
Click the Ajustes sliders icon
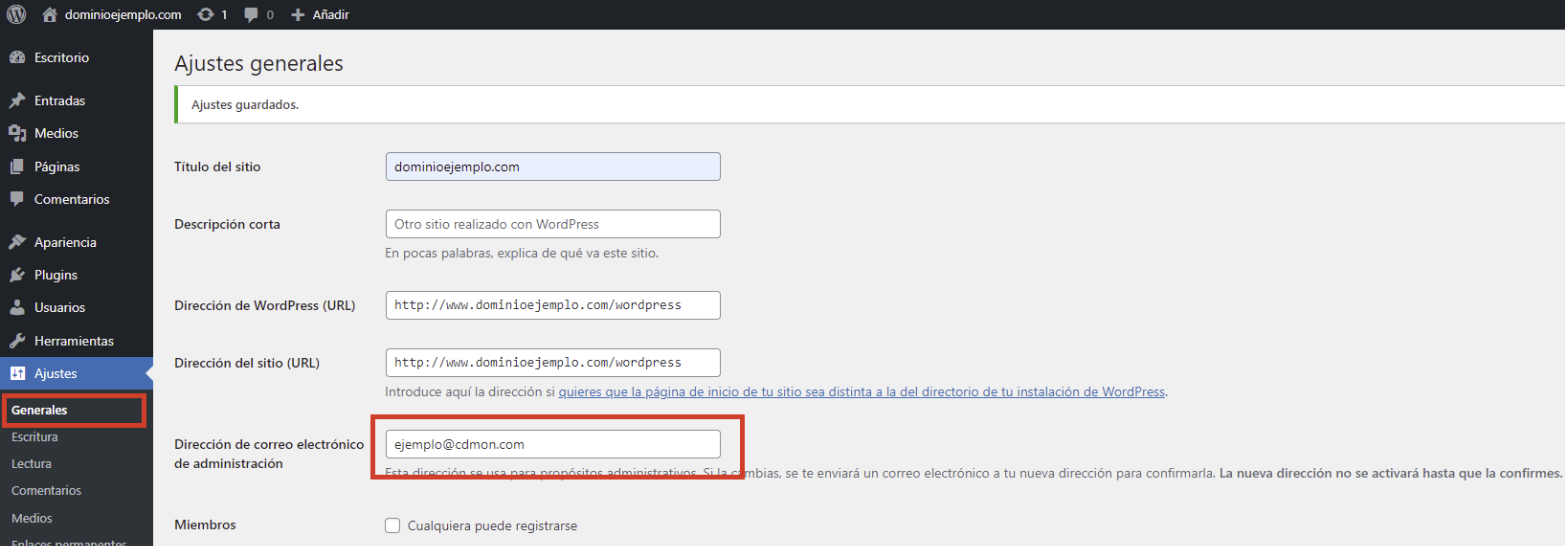click(17, 374)
